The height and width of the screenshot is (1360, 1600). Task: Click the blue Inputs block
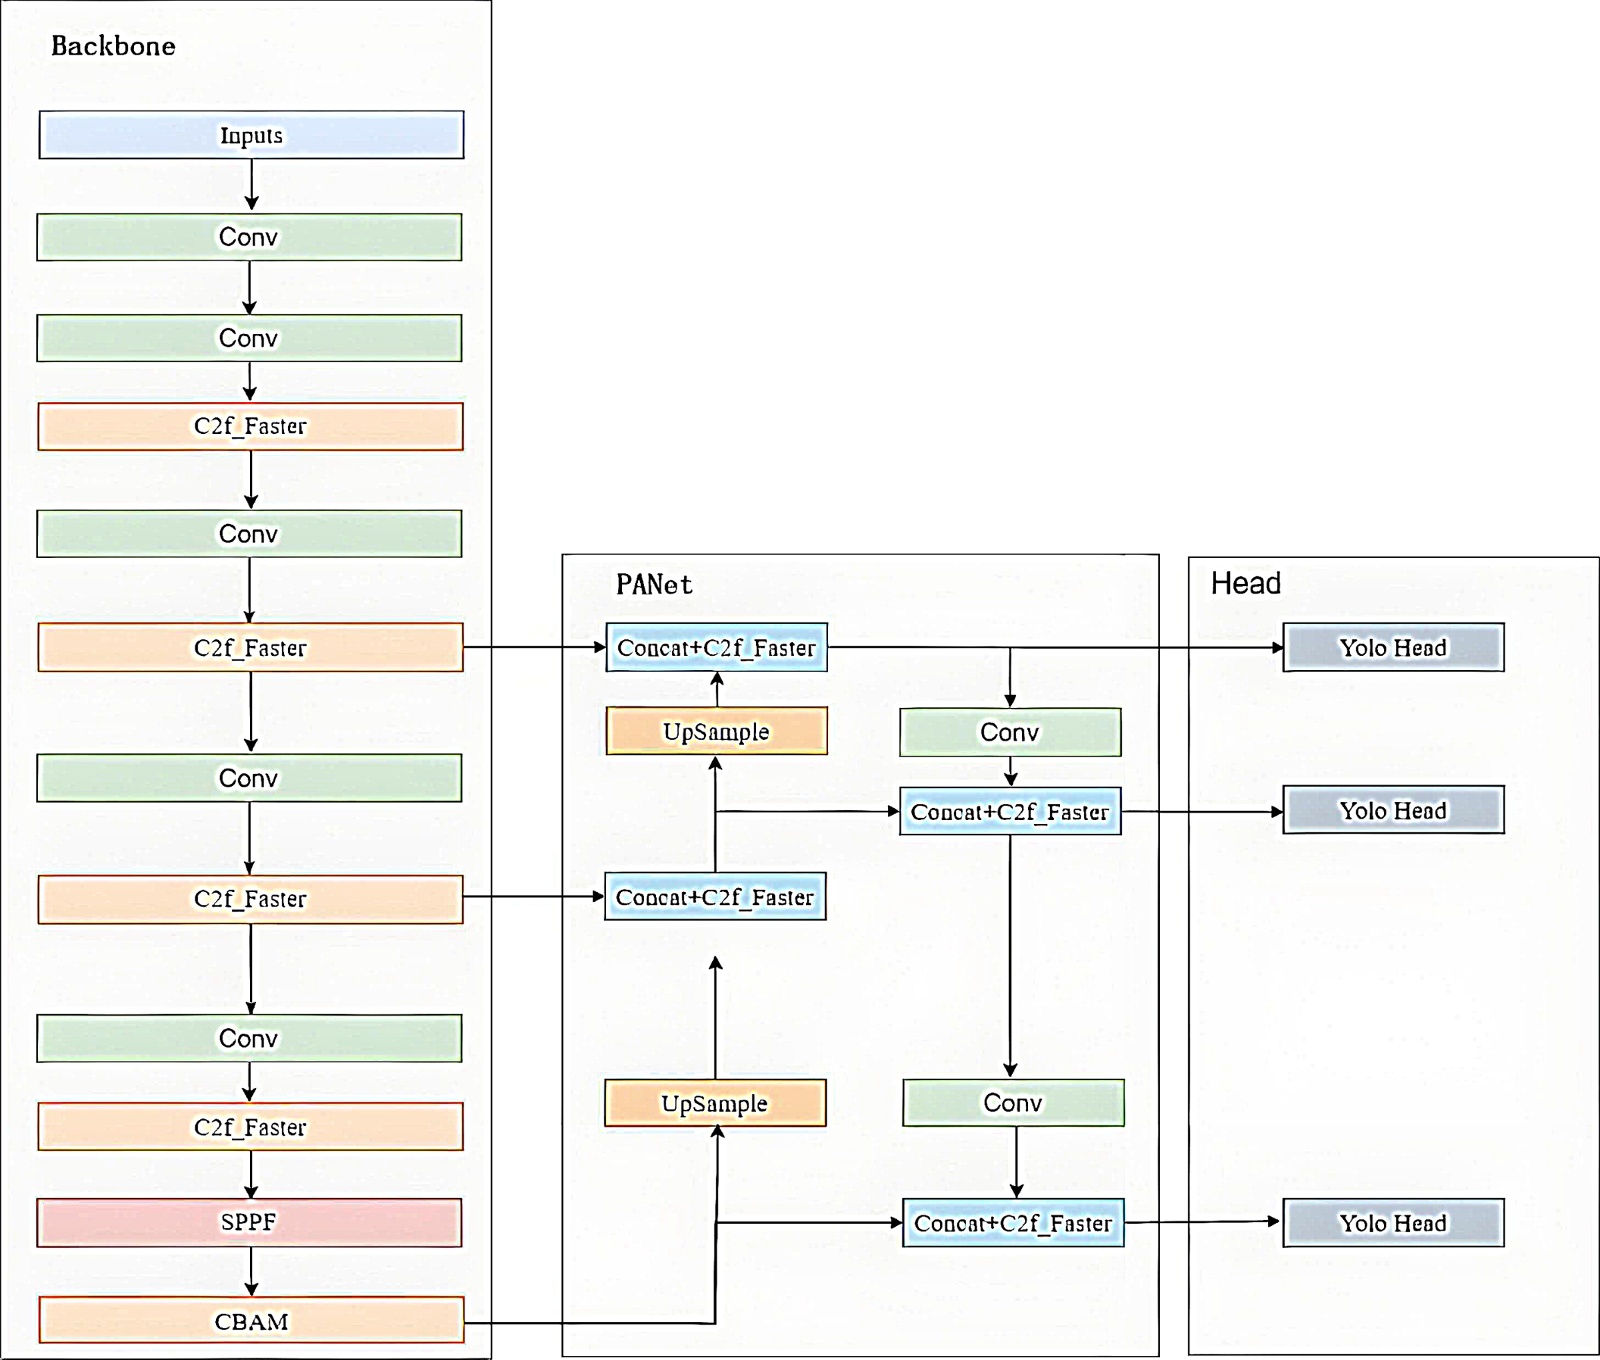251,135
